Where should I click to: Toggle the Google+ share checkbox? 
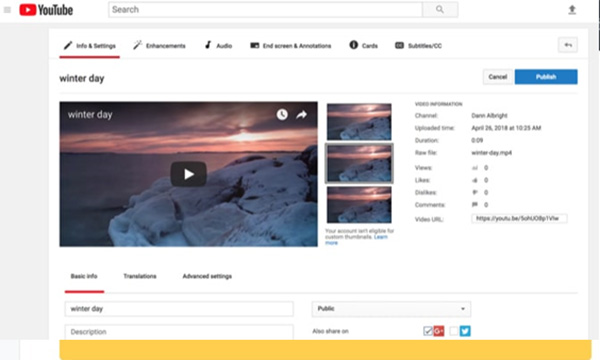[x=428, y=331]
